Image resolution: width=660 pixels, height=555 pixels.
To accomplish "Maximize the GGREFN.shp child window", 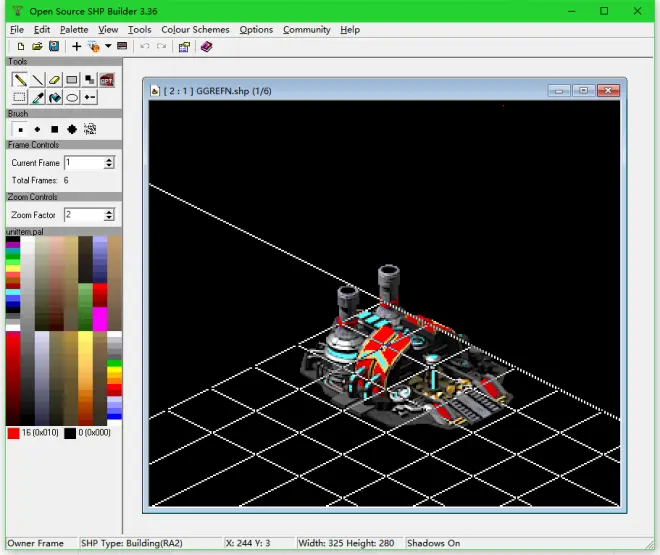I will [583, 90].
